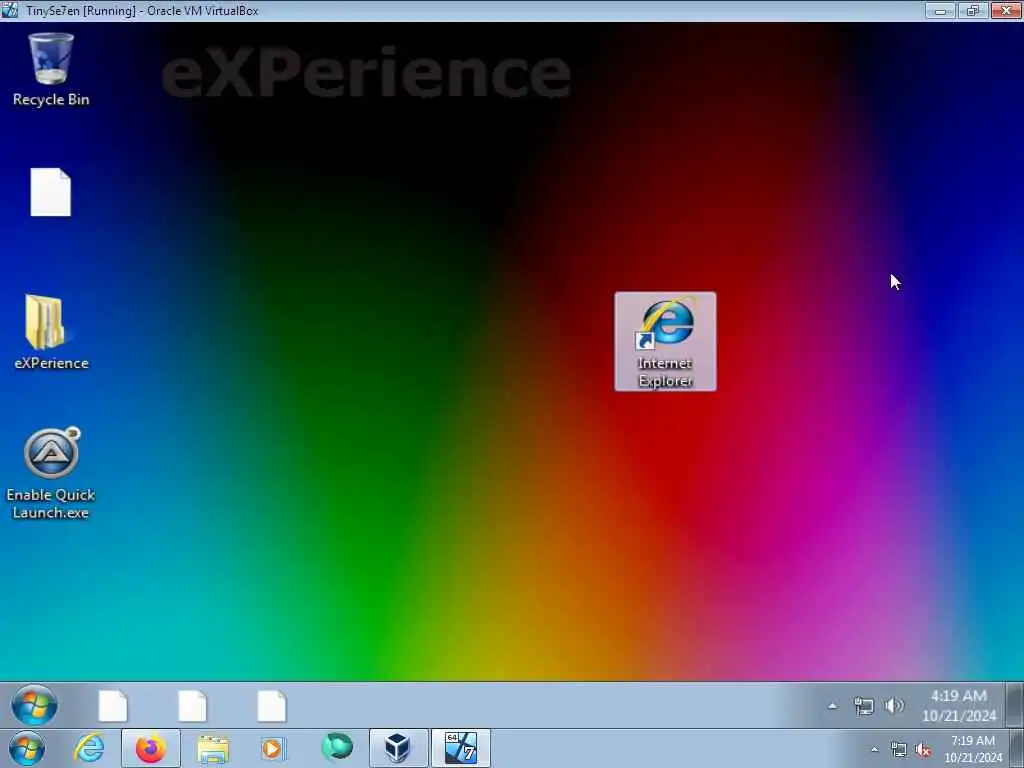Open guest volume speaker icon
This screenshot has width=1024, height=768.
pyautogui.click(x=894, y=706)
